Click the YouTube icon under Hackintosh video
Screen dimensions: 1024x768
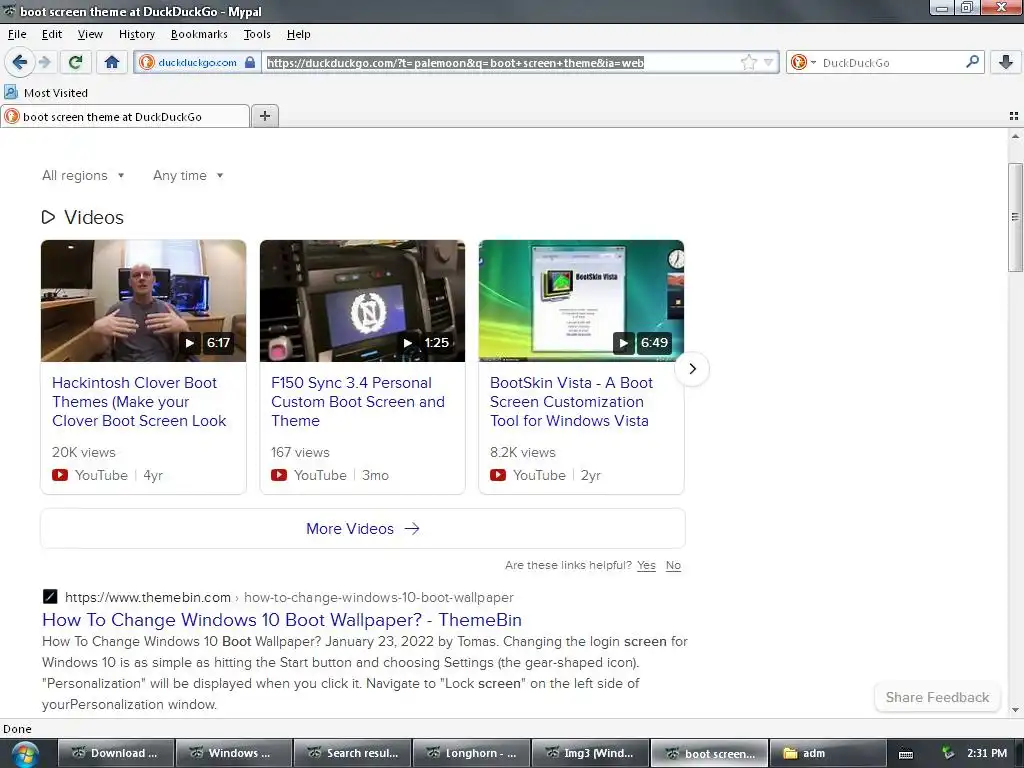pyautogui.click(x=60, y=475)
